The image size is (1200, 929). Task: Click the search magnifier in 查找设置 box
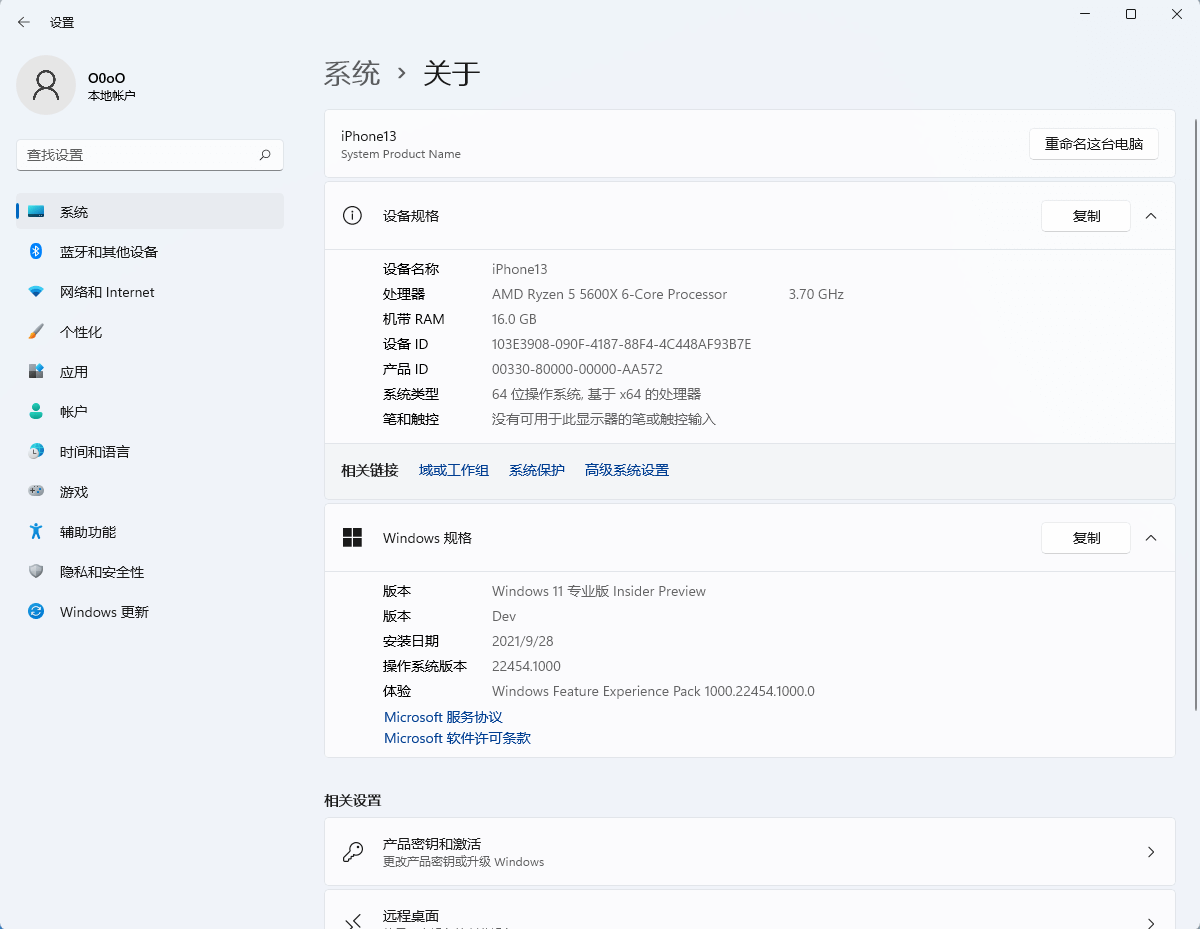point(264,155)
